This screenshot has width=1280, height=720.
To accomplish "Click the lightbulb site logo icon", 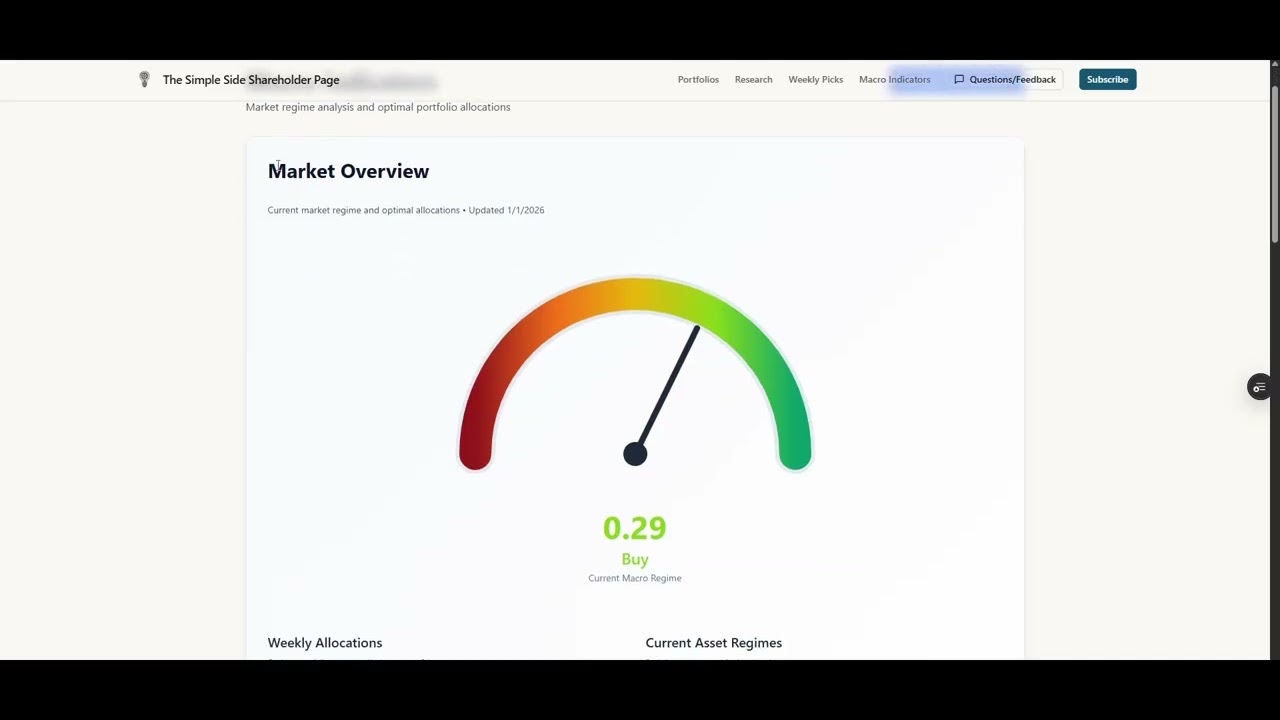I will point(144,79).
